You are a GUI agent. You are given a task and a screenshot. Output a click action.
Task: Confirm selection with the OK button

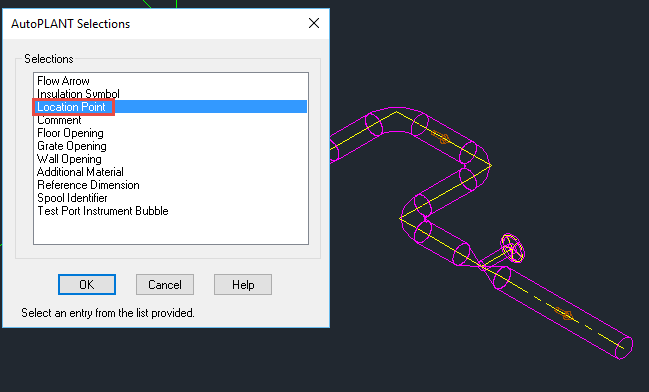pyautogui.click(x=87, y=285)
